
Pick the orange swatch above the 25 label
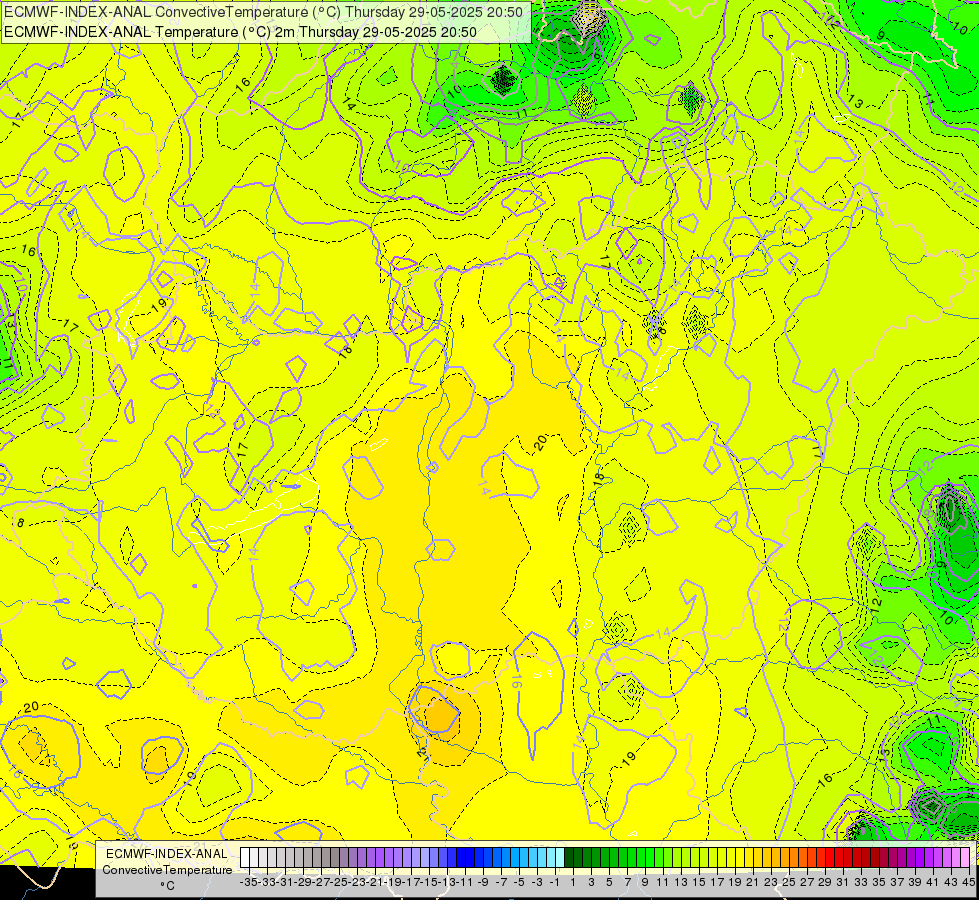[x=794, y=858]
